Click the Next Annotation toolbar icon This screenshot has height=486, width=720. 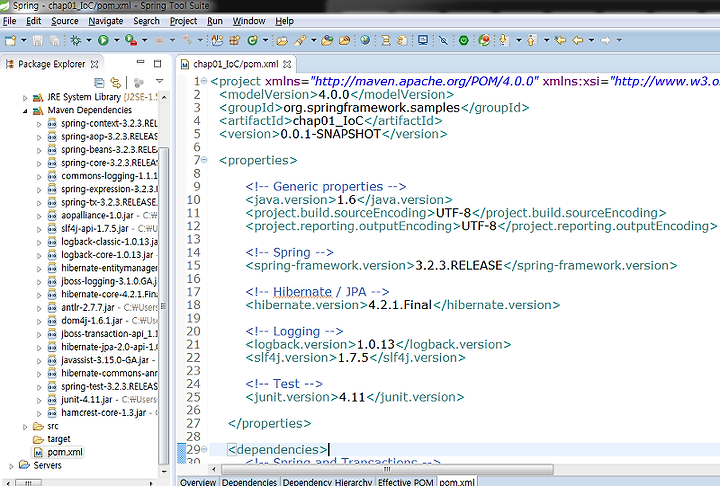504,40
